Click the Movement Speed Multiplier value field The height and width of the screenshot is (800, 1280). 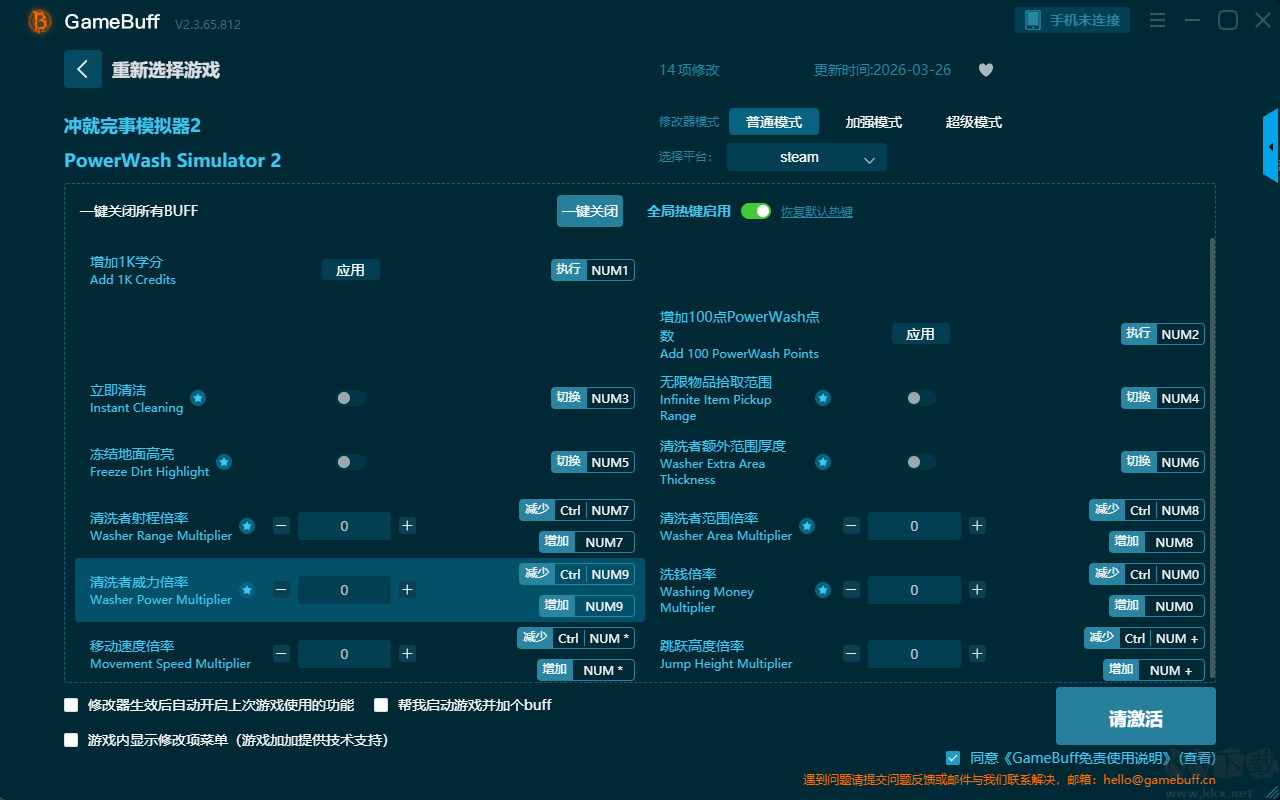coord(344,654)
